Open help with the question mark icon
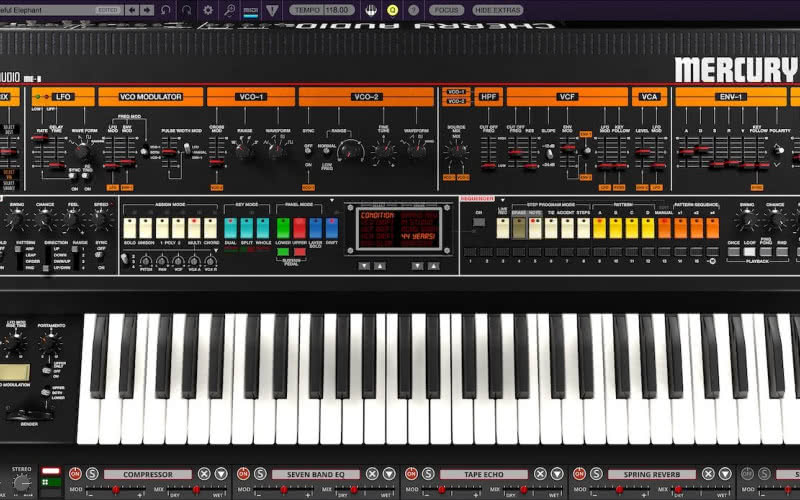Viewport: 800px width, 500px height. (x=413, y=10)
